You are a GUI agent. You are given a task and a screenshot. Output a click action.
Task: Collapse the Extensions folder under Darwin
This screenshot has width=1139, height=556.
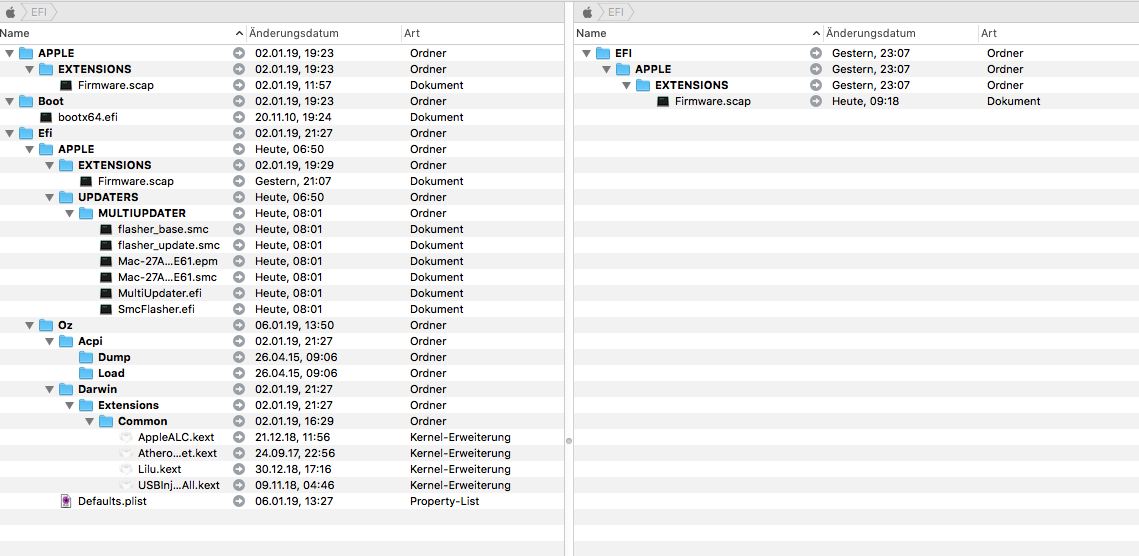(x=70, y=405)
